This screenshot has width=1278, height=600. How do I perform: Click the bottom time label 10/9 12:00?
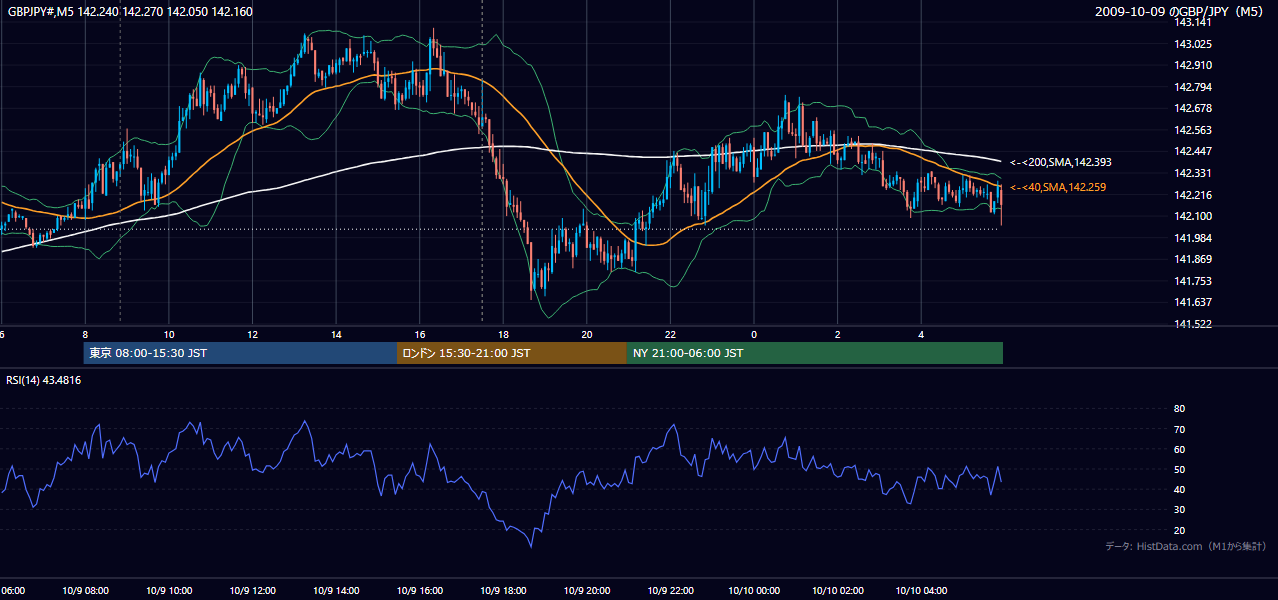252,590
